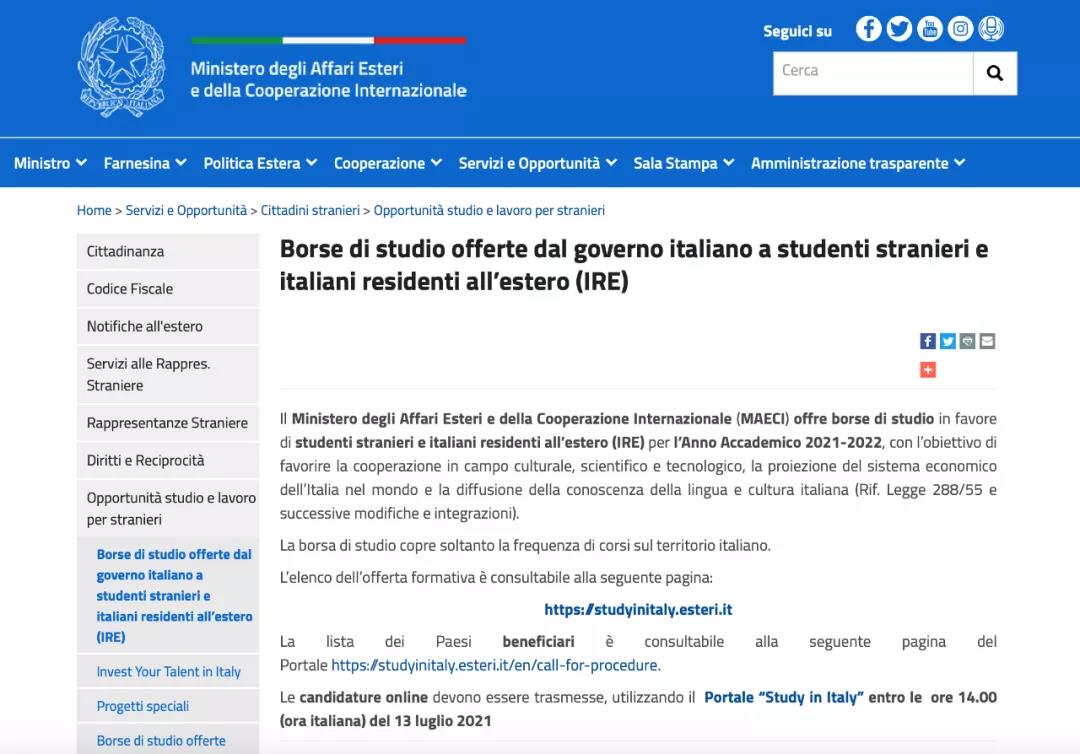Click the red plus more-sharing icon
This screenshot has height=754, width=1080.
(927, 370)
